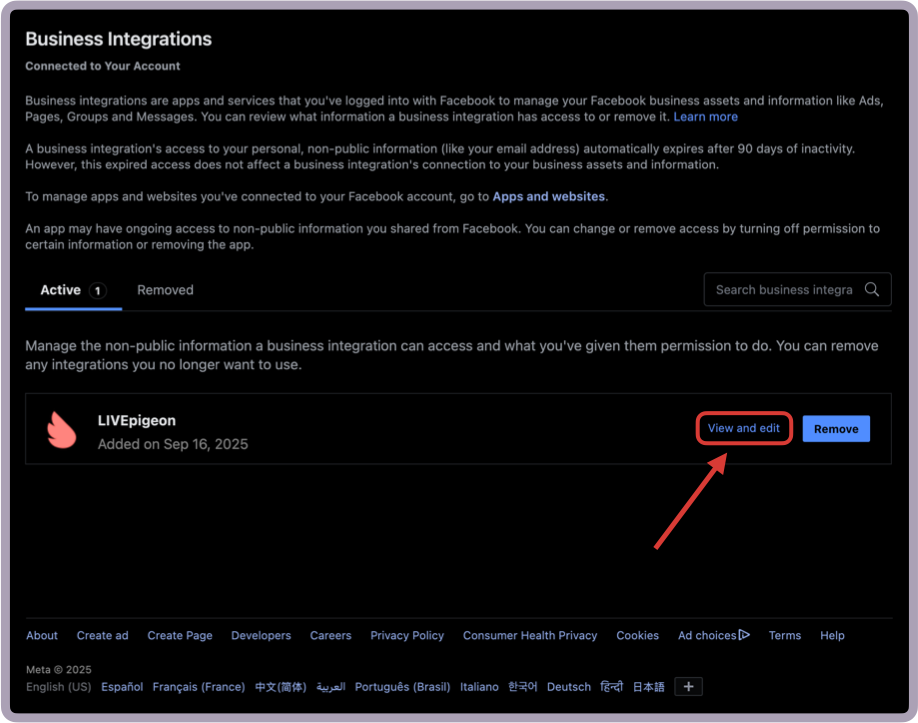This screenshot has width=918, height=723.
Task: Click the Business Integrations heading
Action: (x=118, y=39)
